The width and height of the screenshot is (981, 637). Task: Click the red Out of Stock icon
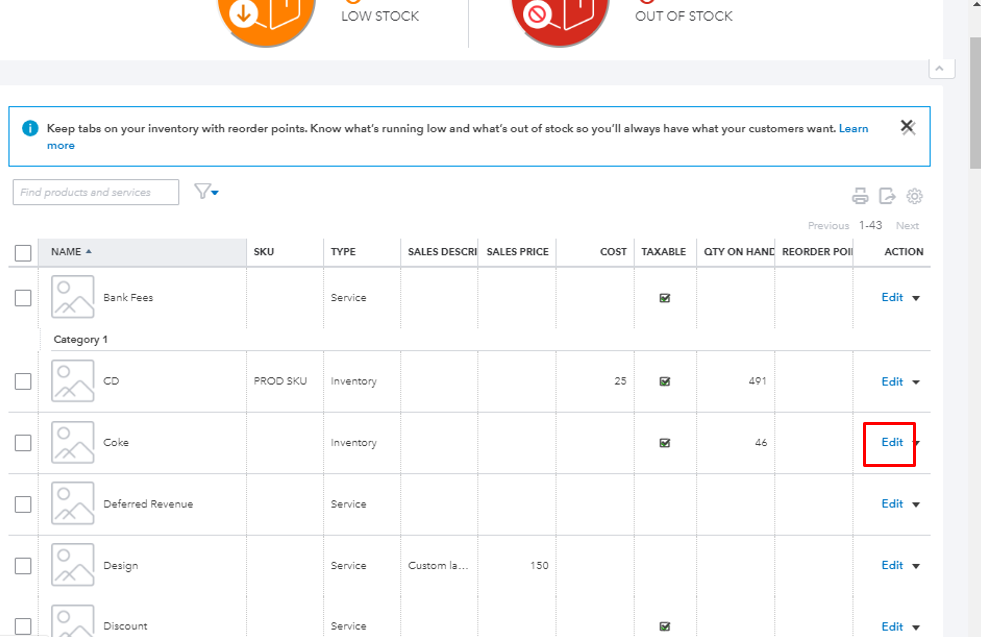pos(560,21)
